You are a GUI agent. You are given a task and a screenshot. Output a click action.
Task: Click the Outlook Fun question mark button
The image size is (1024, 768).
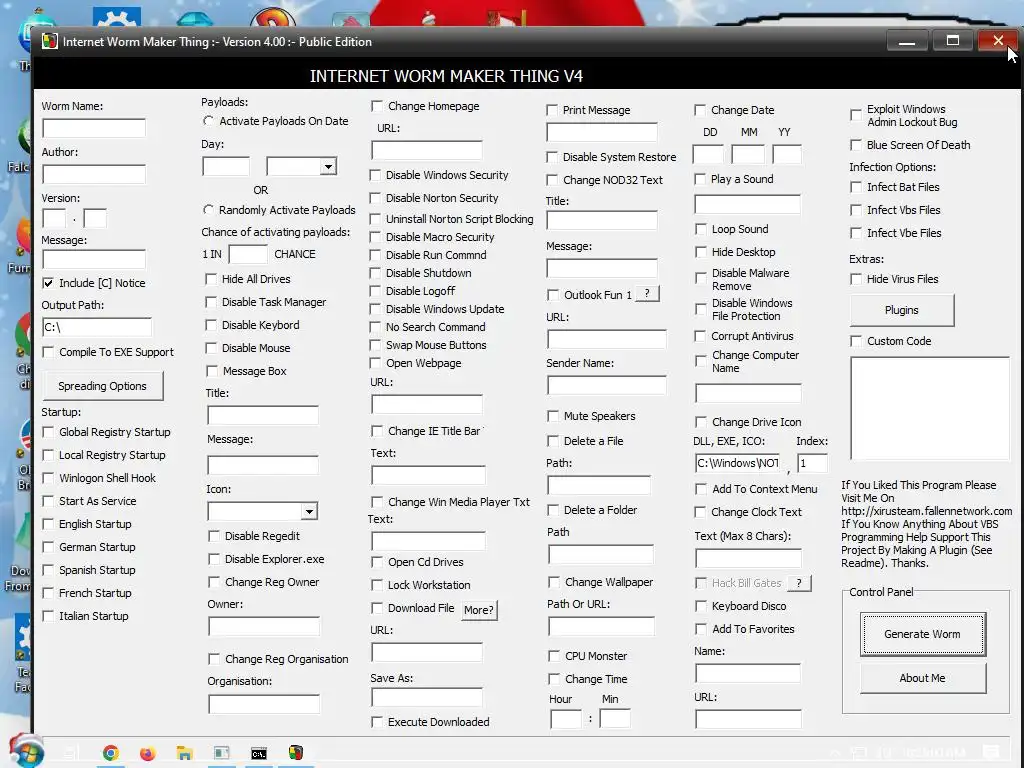click(x=647, y=294)
